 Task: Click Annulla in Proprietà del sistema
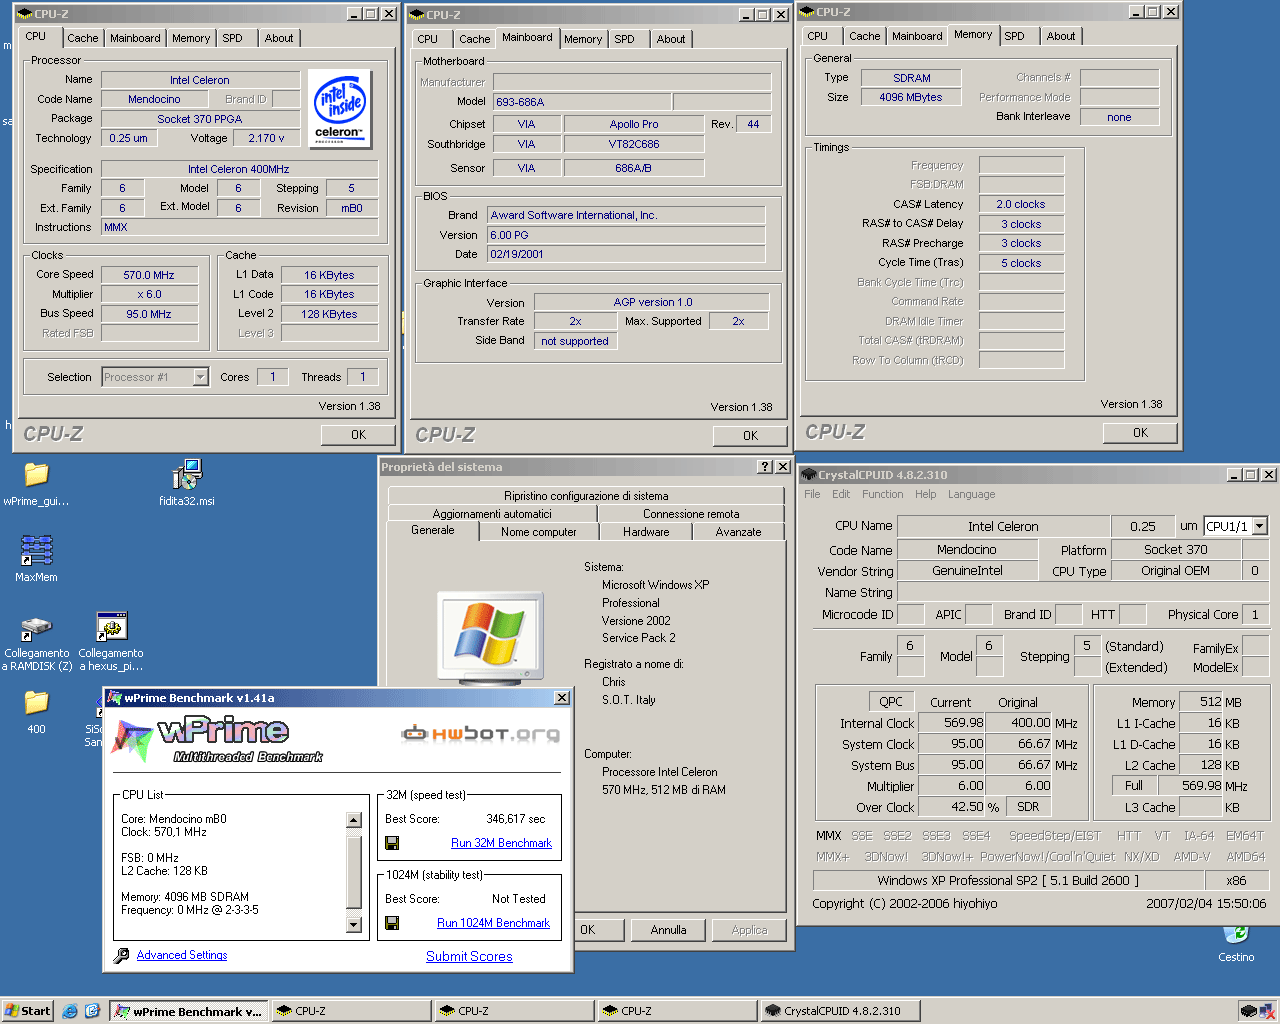coord(668,930)
